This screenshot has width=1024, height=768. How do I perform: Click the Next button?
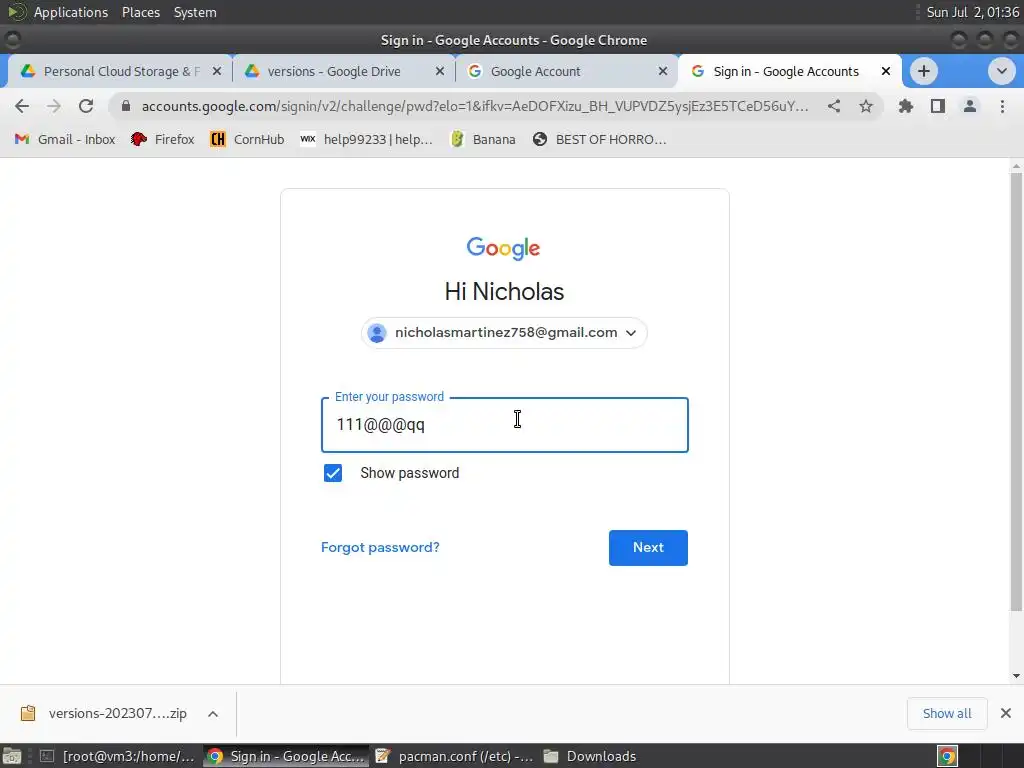648,547
